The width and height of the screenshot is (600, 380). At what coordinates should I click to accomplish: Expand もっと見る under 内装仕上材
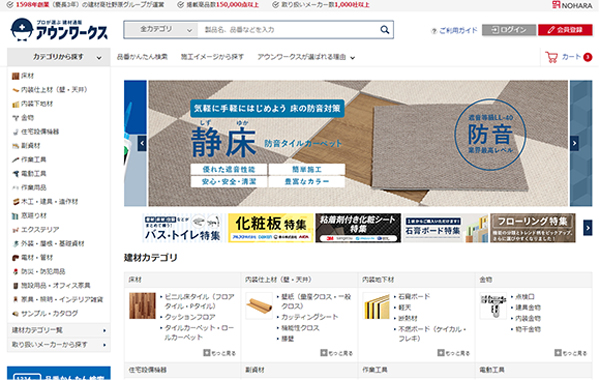point(337,353)
